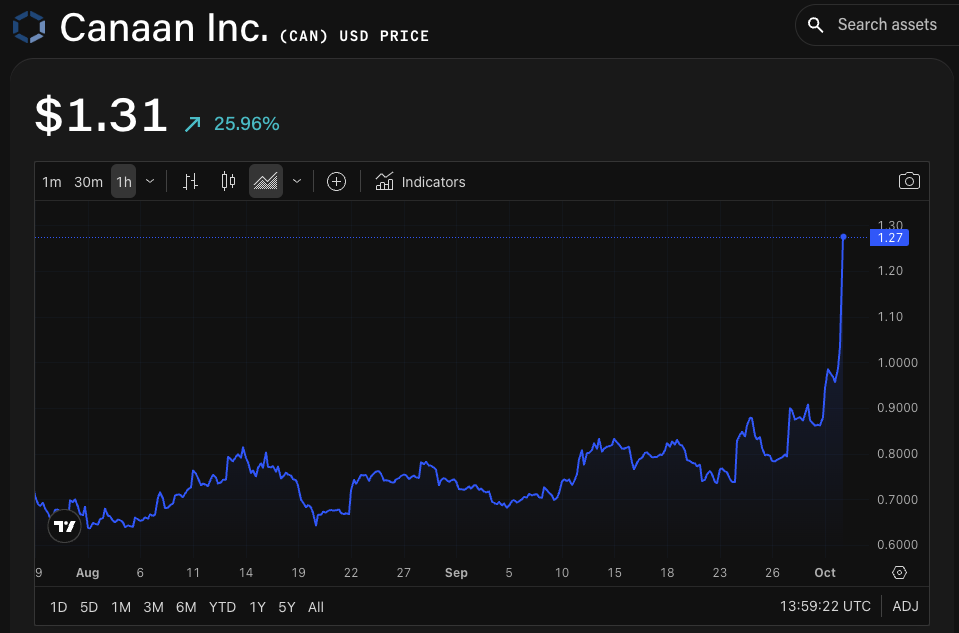This screenshot has width=959, height=633.
Task: Click the All time range button
Action: pyautogui.click(x=316, y=606)
